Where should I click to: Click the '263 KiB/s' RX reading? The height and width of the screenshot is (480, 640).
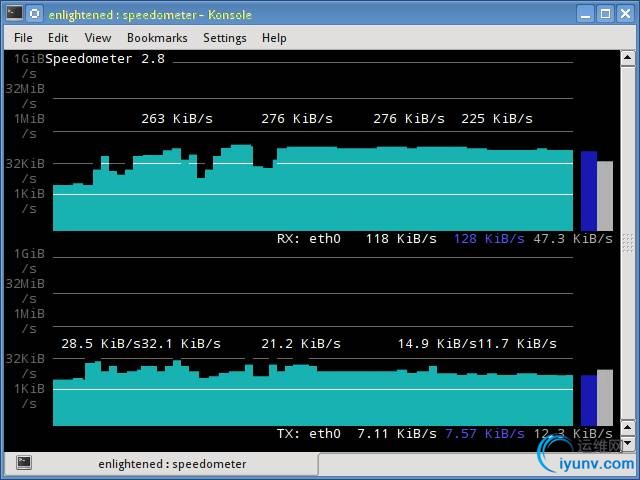177,119
